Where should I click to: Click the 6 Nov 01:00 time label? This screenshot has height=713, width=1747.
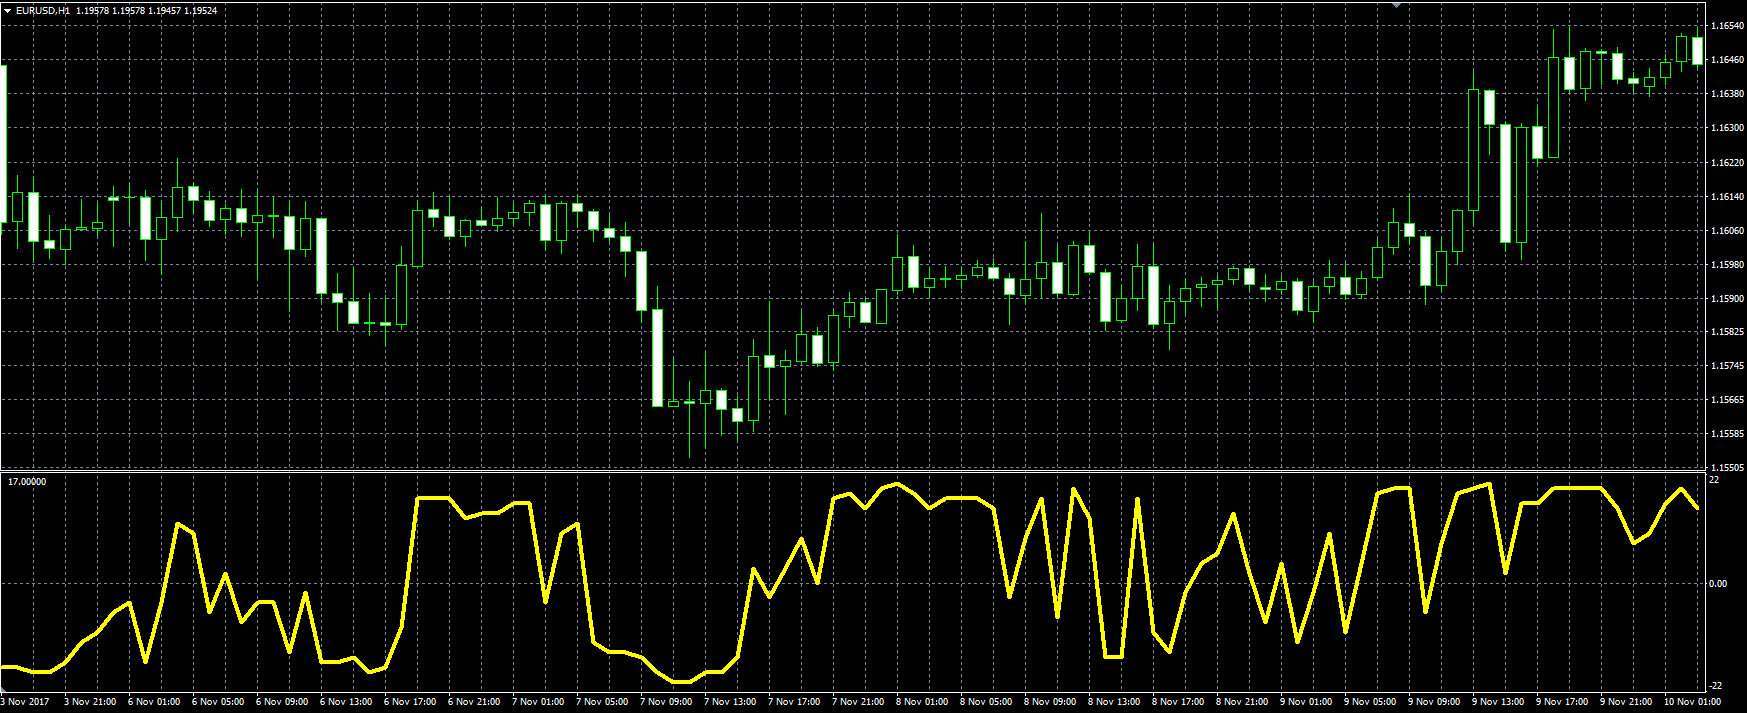pos(154,702)
